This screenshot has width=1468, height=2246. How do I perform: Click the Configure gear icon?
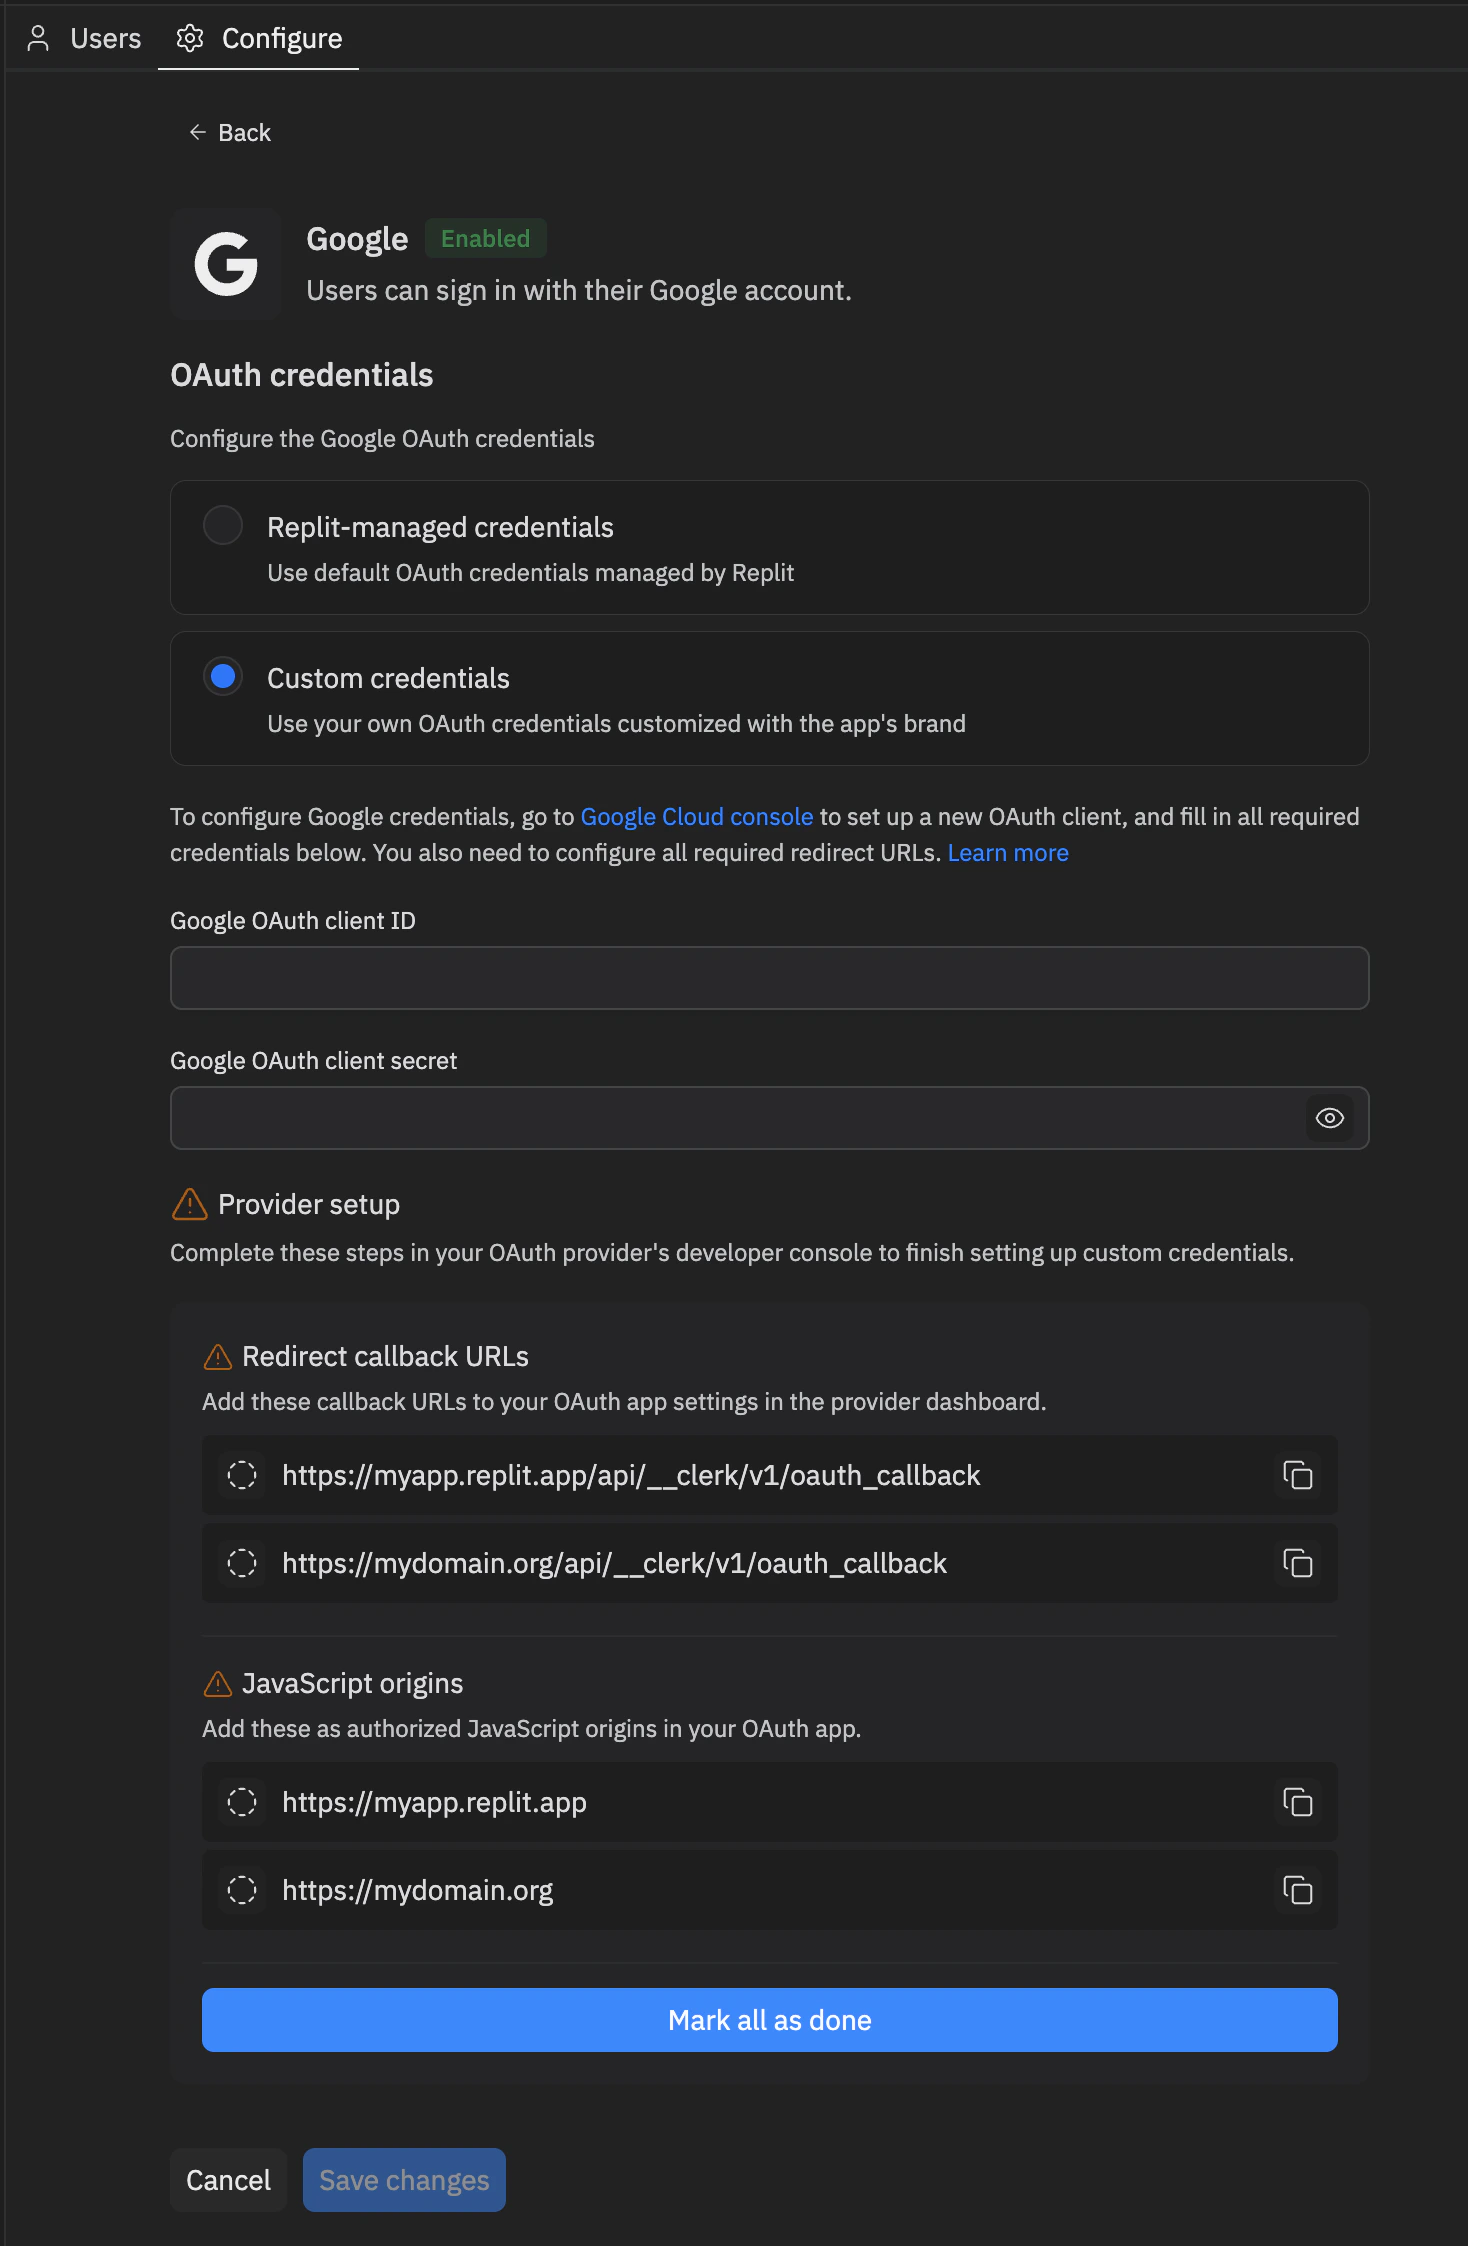point(190,38)
